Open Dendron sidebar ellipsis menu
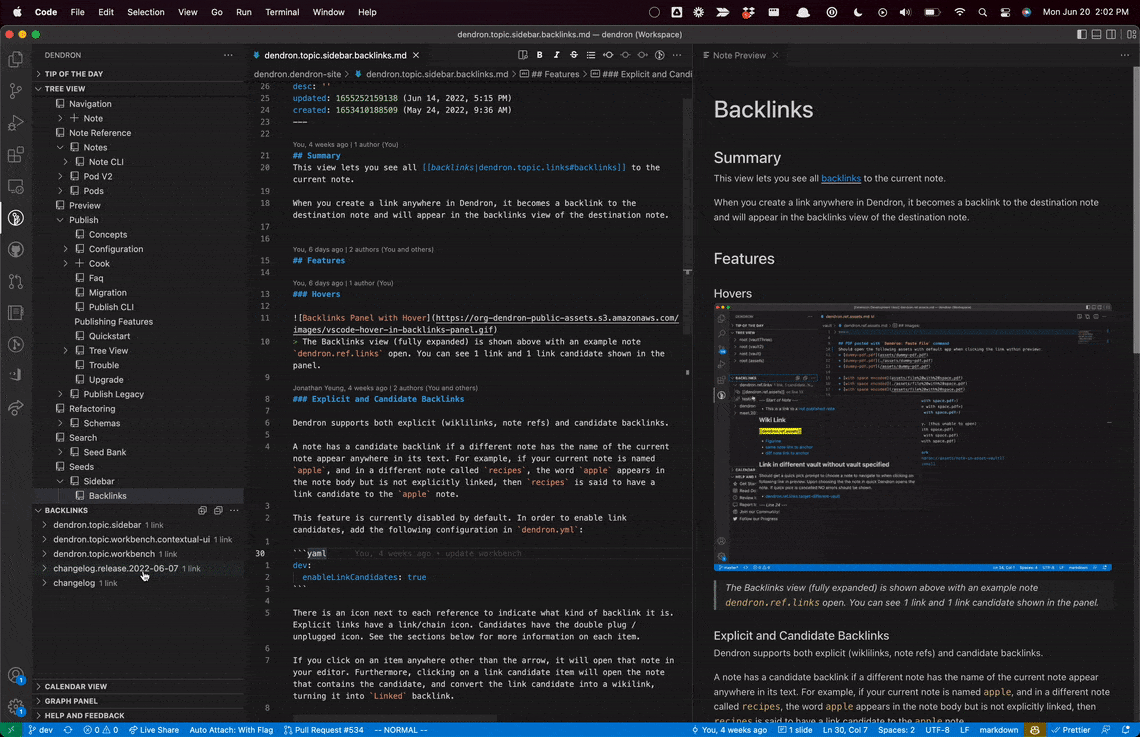1140x737 pixels. (228, 55)
